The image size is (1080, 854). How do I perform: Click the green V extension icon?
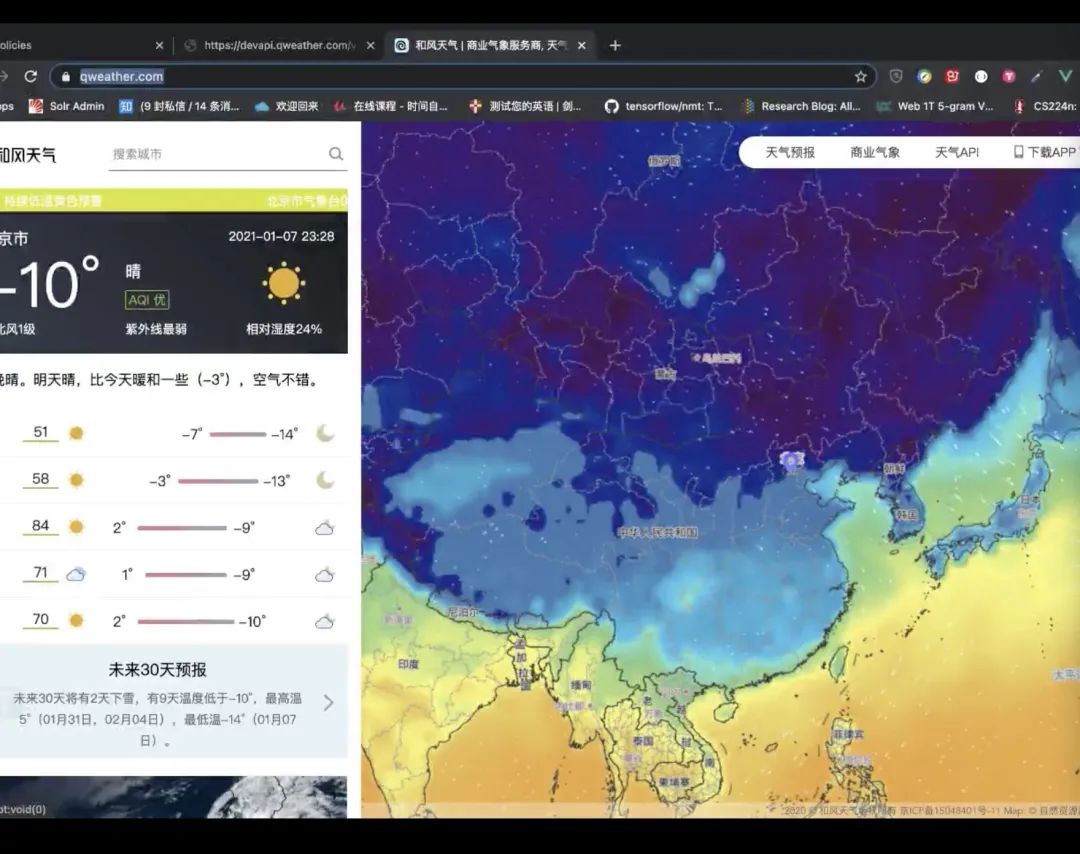point(1065,76)
